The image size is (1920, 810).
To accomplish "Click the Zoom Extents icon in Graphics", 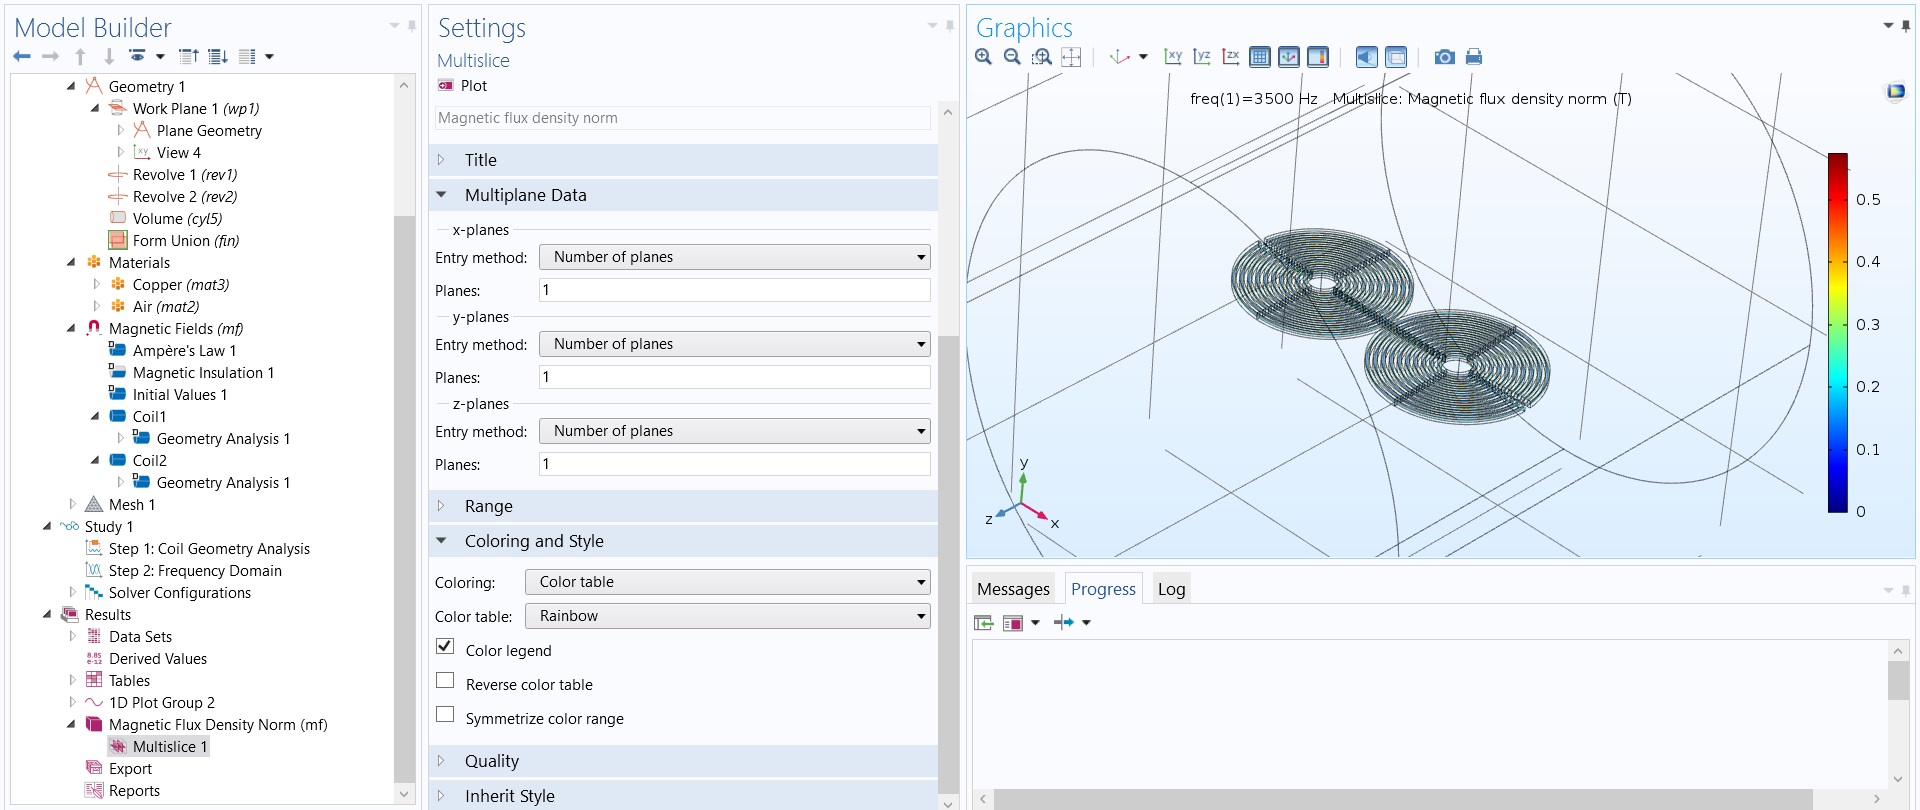I will pos(1071,57).
